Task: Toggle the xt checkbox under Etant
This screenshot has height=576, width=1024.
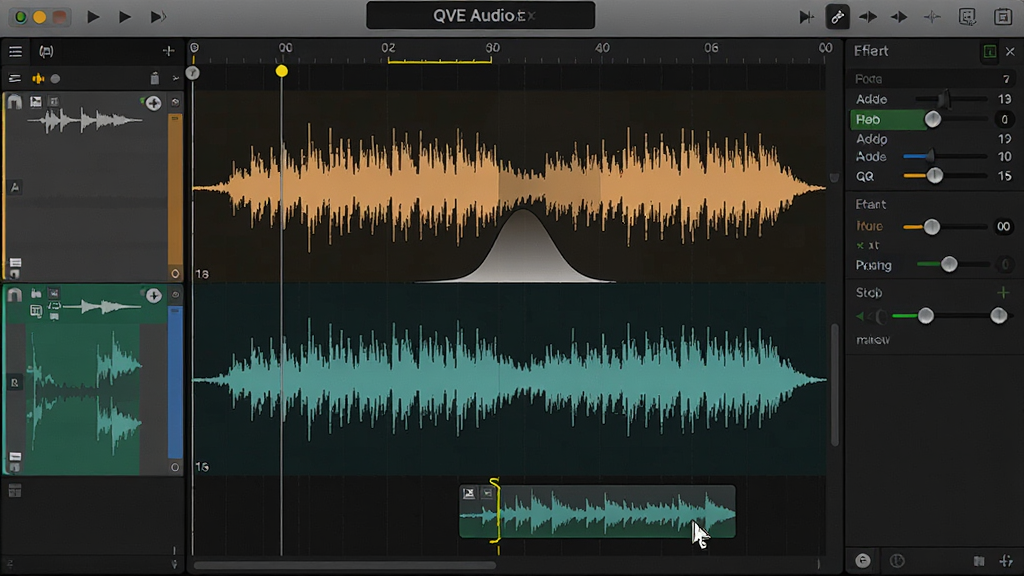Action: pos(860,246)
